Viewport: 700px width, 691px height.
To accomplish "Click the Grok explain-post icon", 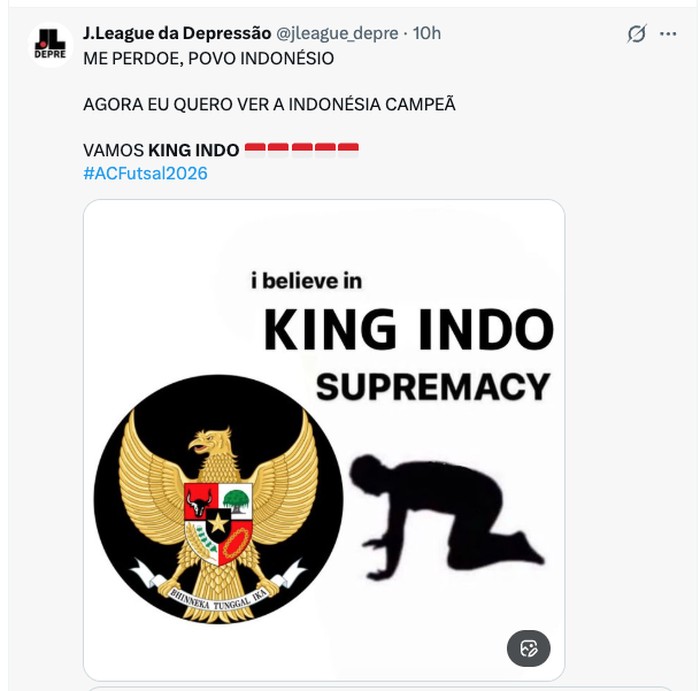I will (636, 33).
